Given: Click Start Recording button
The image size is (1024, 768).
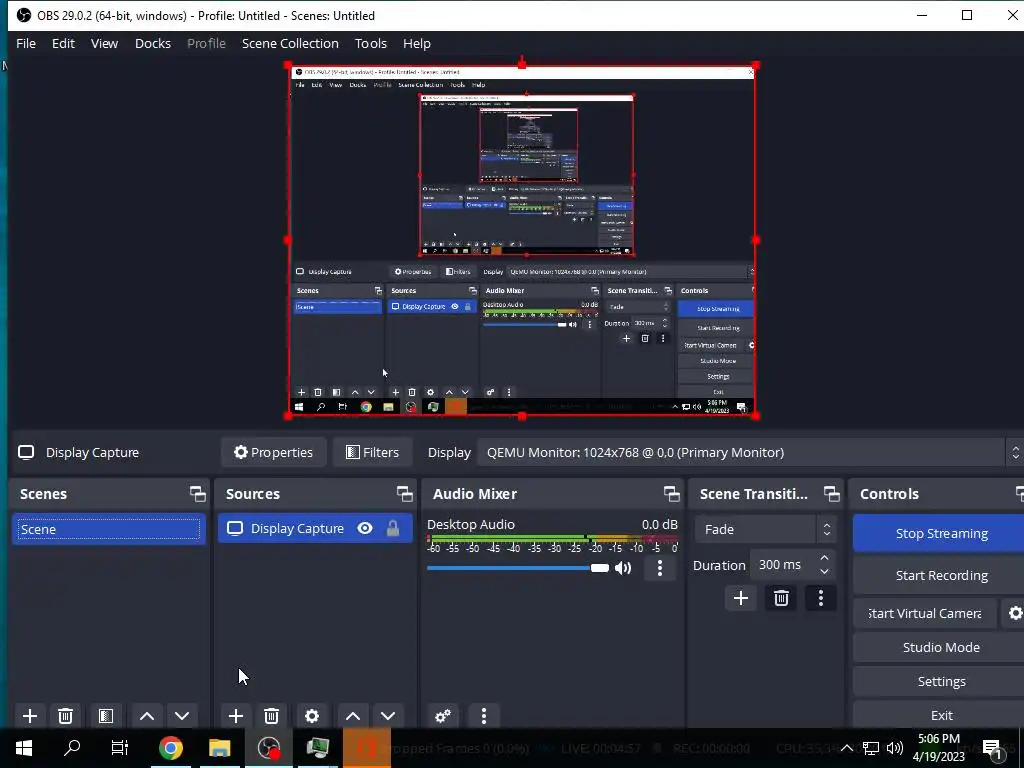Looking at the screenshot, I should (x=938, y=575).
